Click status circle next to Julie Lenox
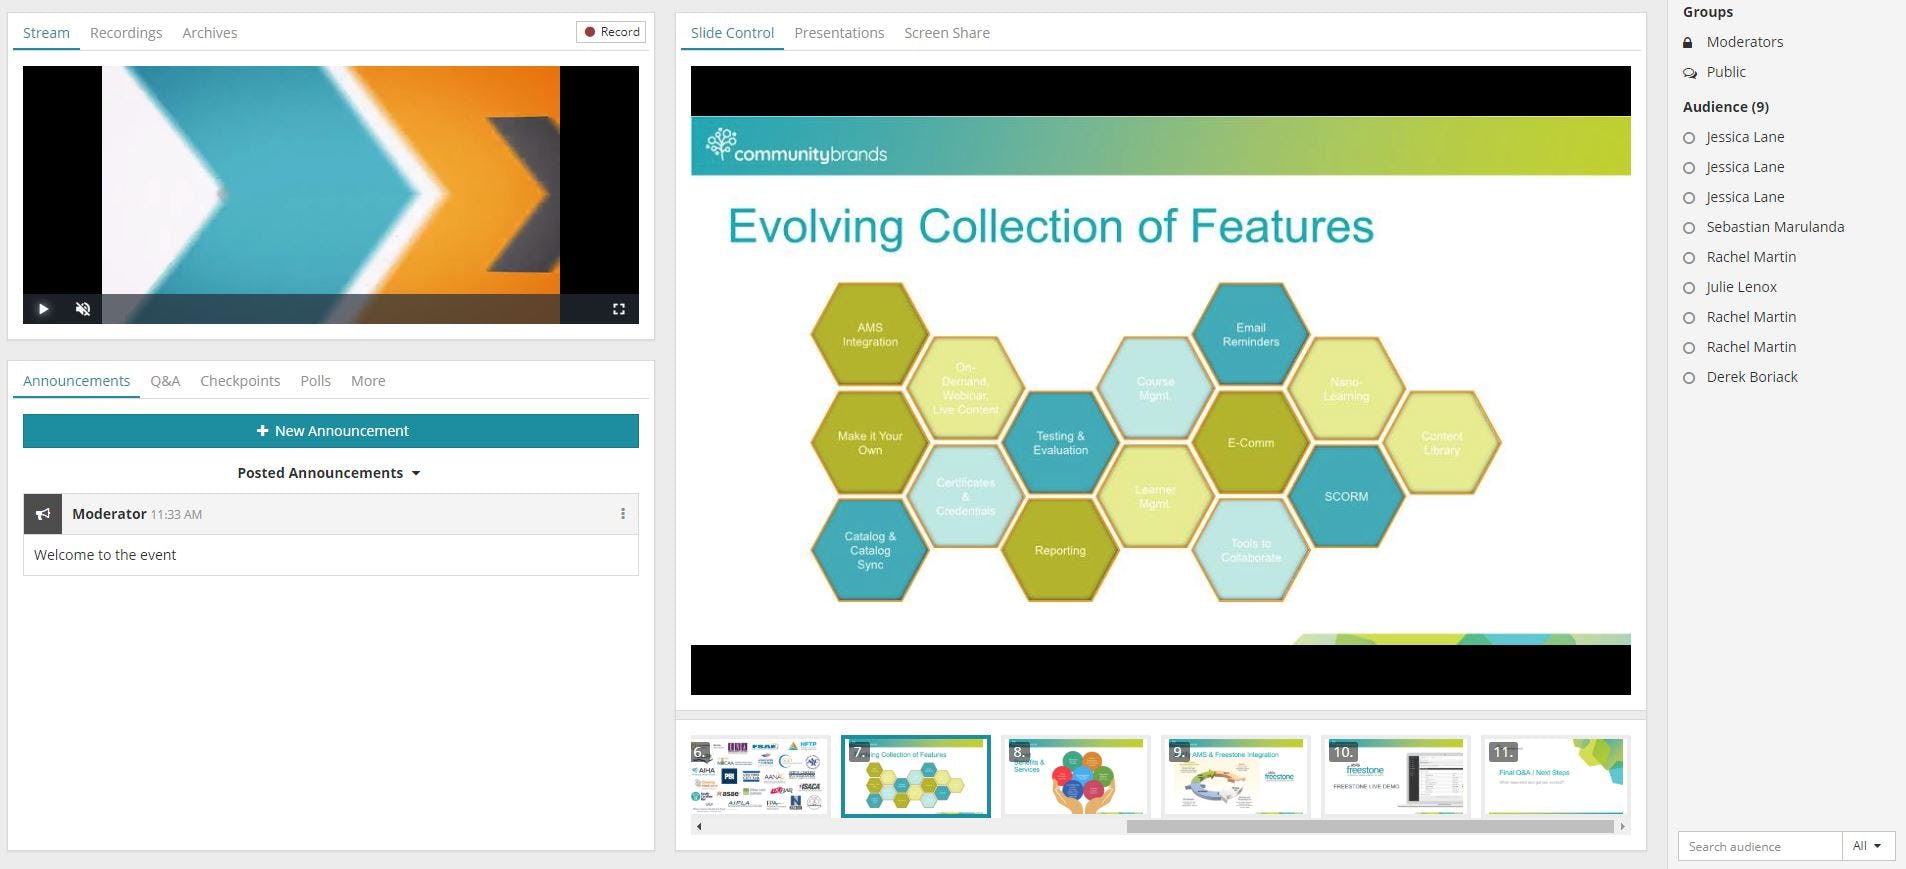The image size is (1906, 869). [1689, 288]
